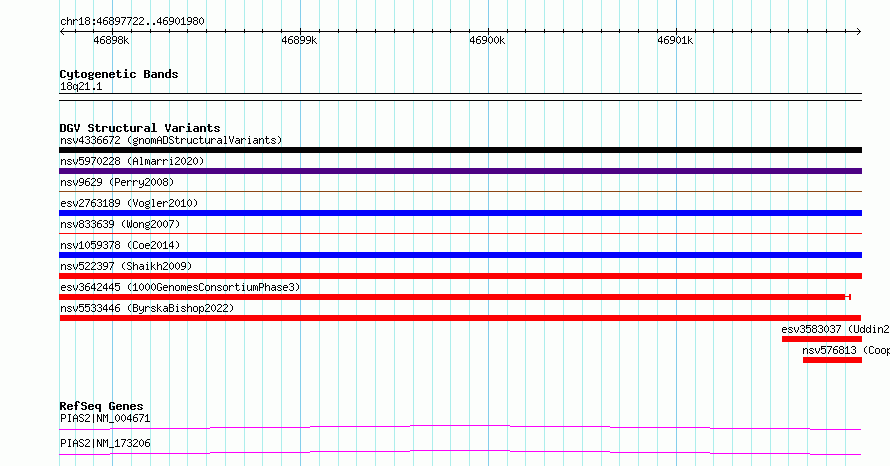The width and height of the screenshot is (890, 466).
Task: Click the purple nsv5970228 variant bar
Action: [x=460, y=171]
